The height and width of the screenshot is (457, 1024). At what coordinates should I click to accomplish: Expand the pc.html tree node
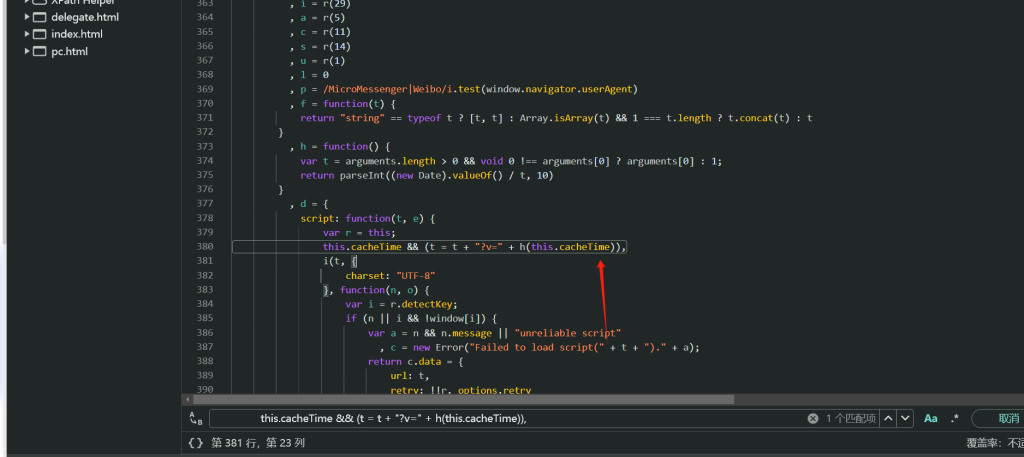[x=26, y=51]
